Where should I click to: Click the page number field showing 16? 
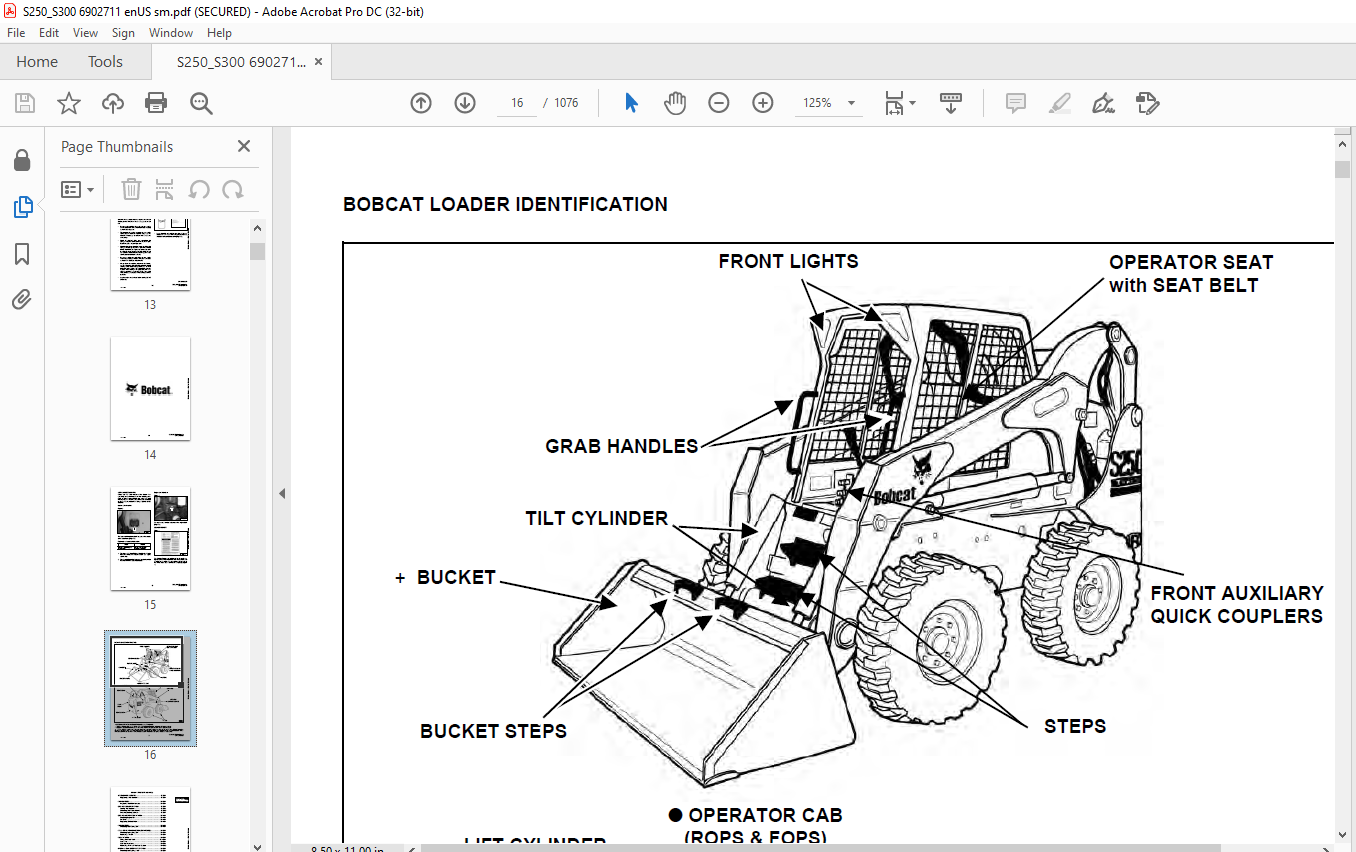517,103
